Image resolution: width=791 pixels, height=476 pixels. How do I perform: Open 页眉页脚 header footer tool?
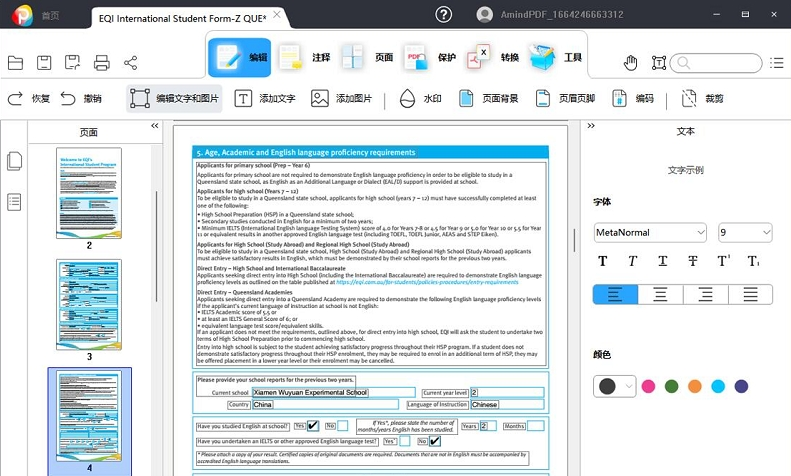pos(565,98)
